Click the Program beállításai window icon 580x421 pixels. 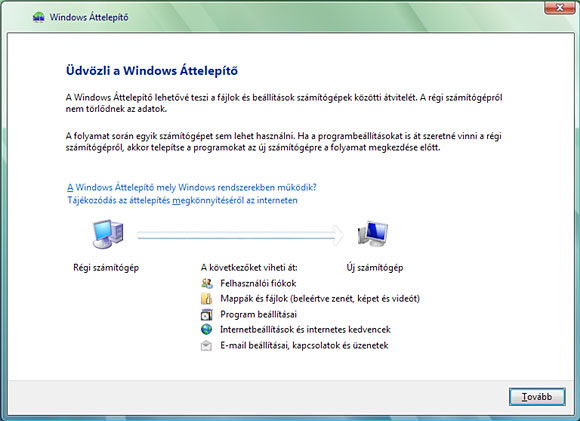[206, 314]
